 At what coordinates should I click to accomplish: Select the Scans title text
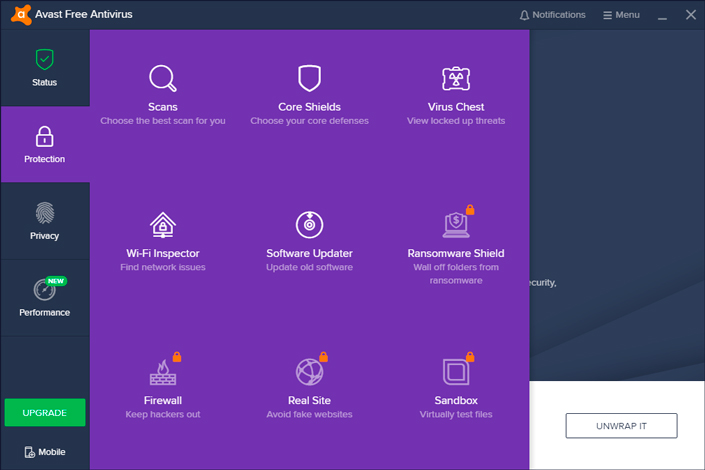pyautogui.click(x=163, y=107)
